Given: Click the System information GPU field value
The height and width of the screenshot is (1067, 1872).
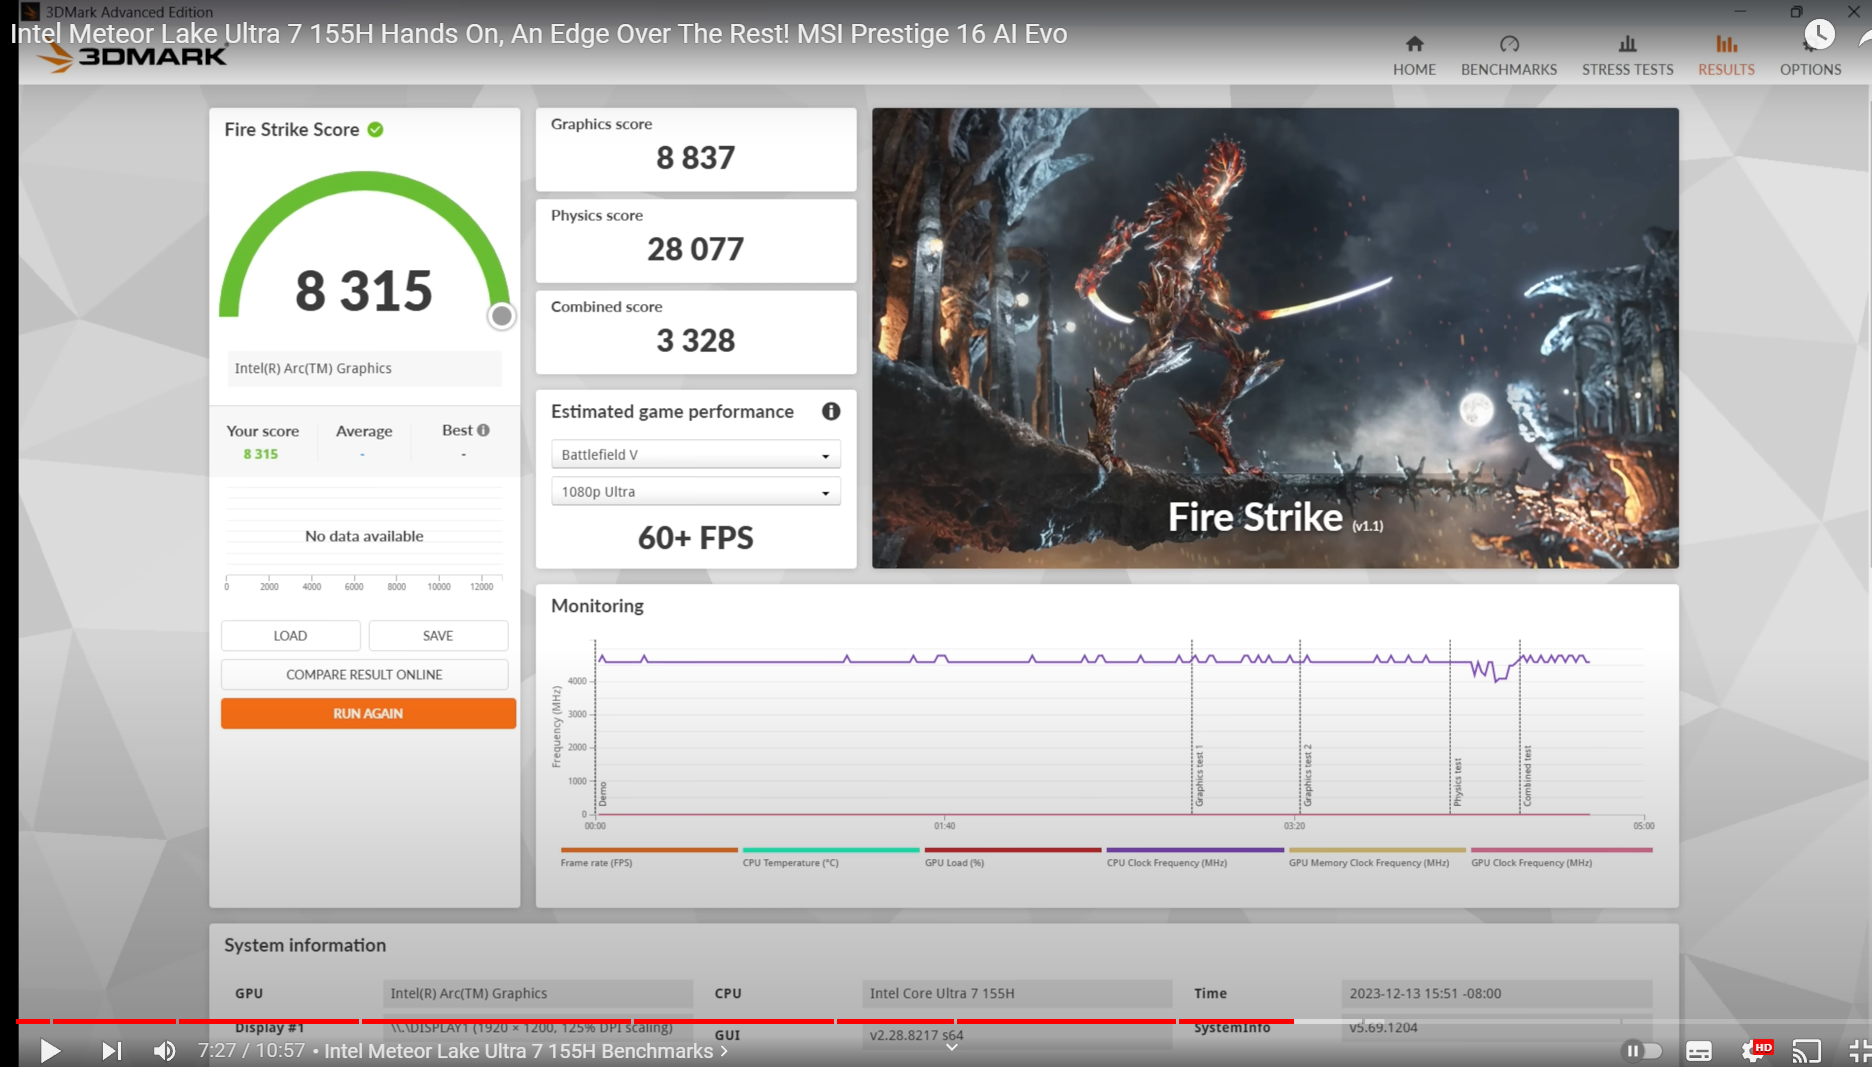Looking at the screenshot, I should point(538,993).
